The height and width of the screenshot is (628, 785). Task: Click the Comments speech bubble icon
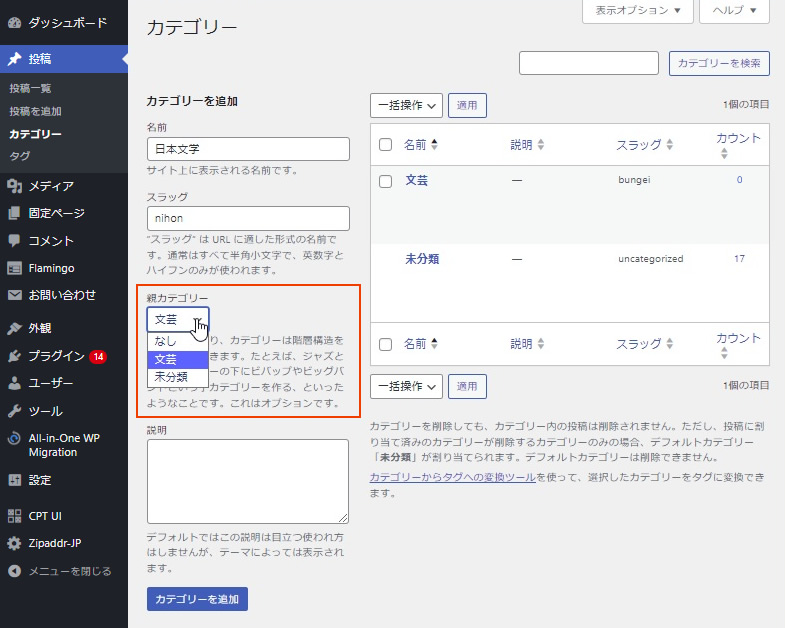click(14, 240)
